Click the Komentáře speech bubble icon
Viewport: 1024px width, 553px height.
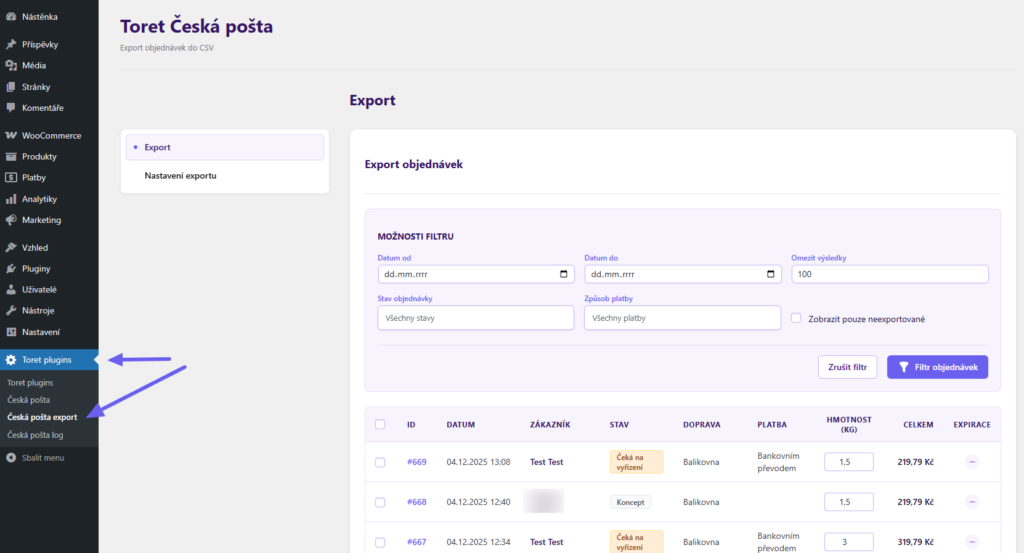pos(11,108)
